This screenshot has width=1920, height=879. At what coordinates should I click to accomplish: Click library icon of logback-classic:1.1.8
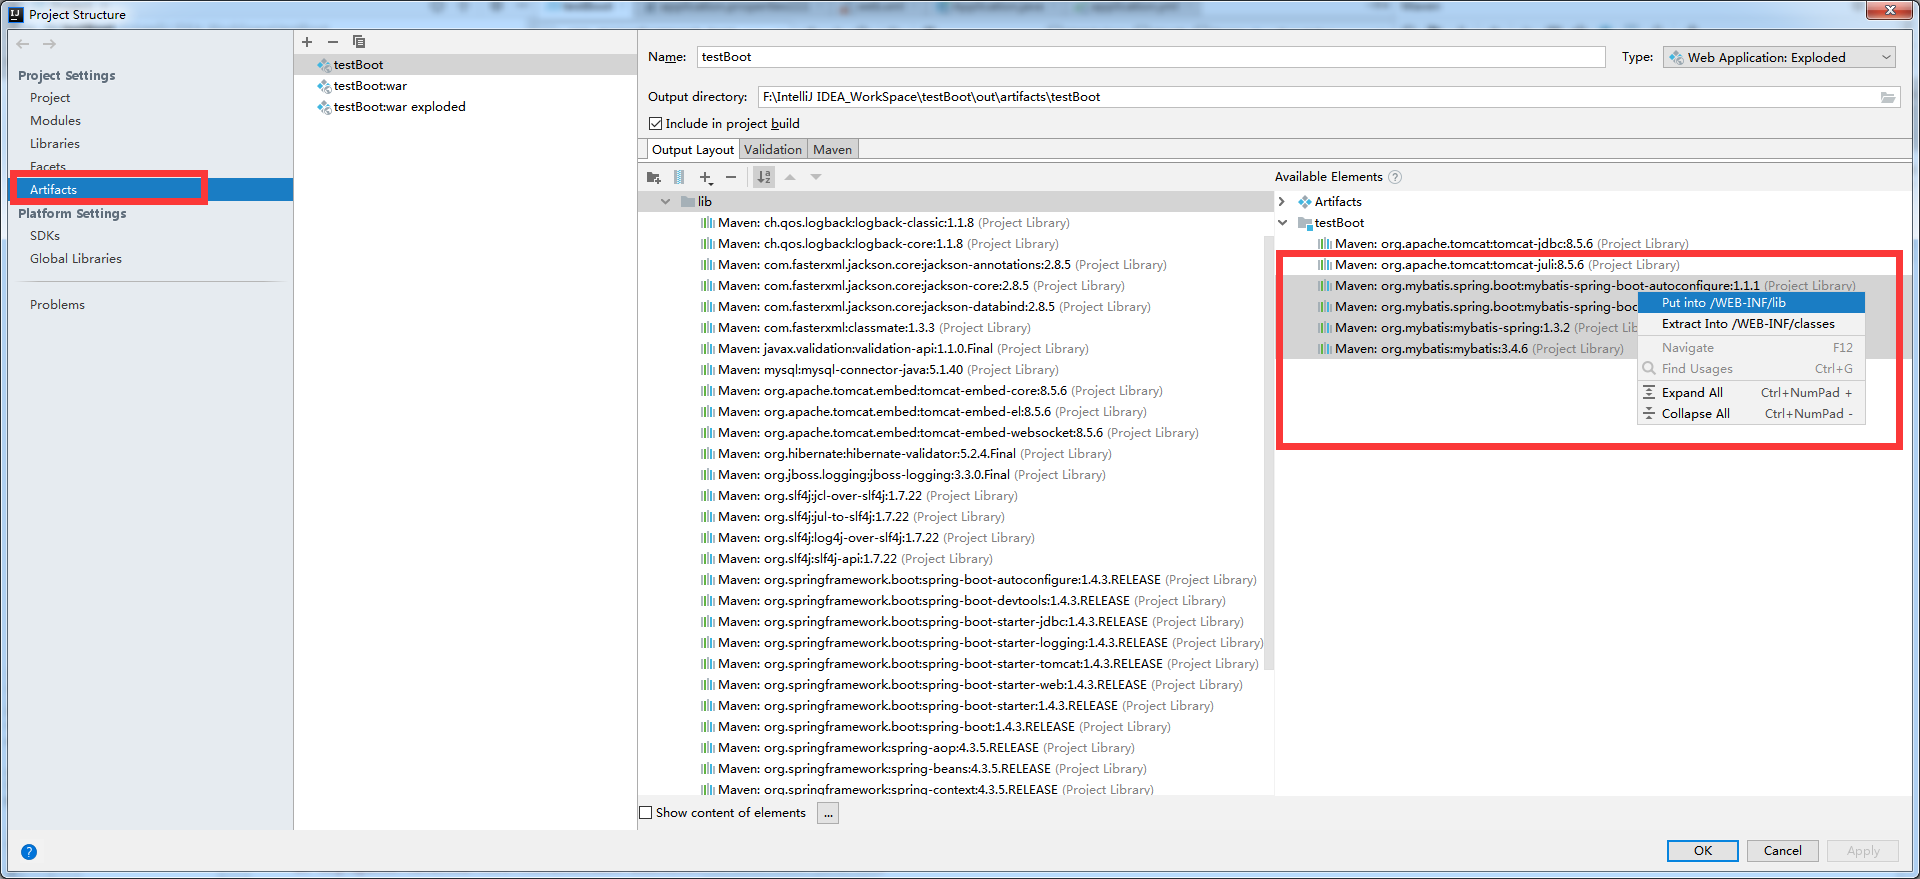point(708,223)
